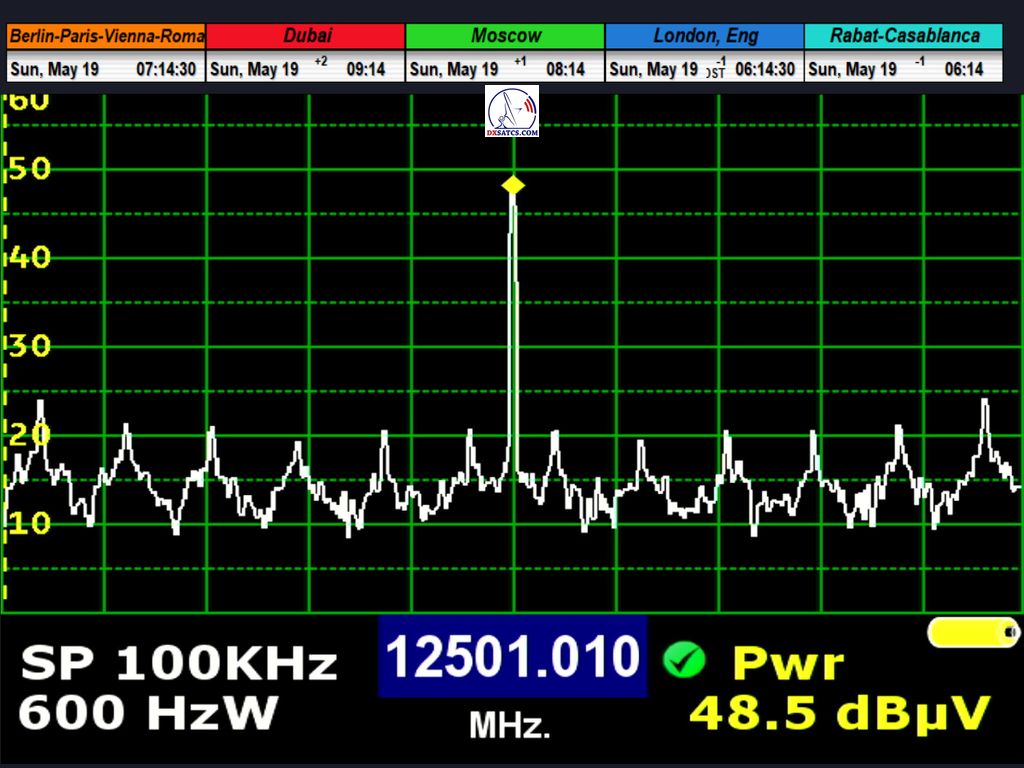Click the 48.5 dBµV power reading
Viewport: 1024px width, 768px height.
[840, 712]
